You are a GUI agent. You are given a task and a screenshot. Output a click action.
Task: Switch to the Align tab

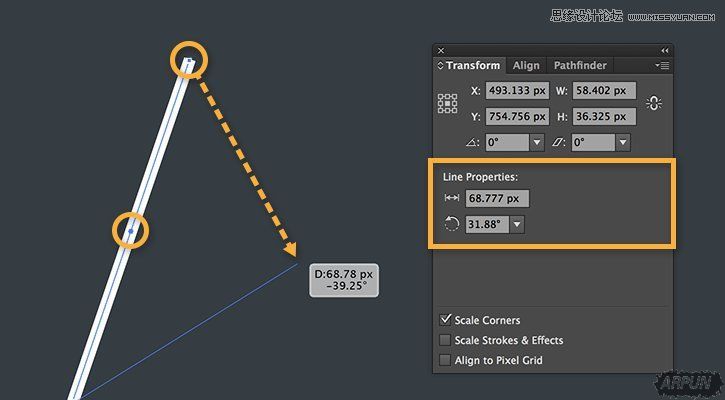coord(526,66)
